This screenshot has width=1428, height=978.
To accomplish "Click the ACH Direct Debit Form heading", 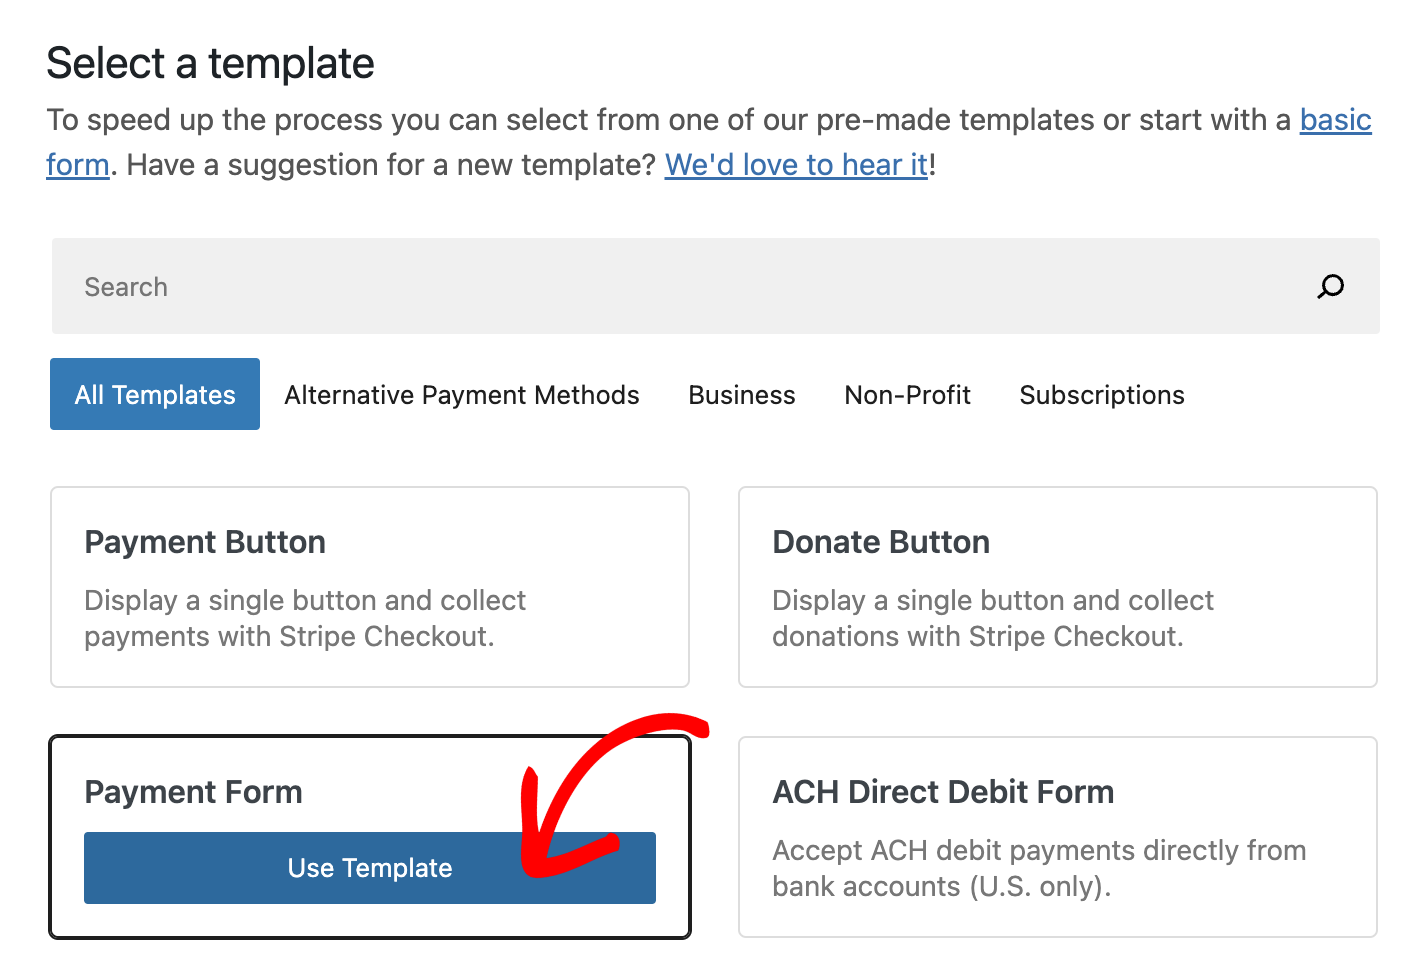I will click(x=942, y=792).
